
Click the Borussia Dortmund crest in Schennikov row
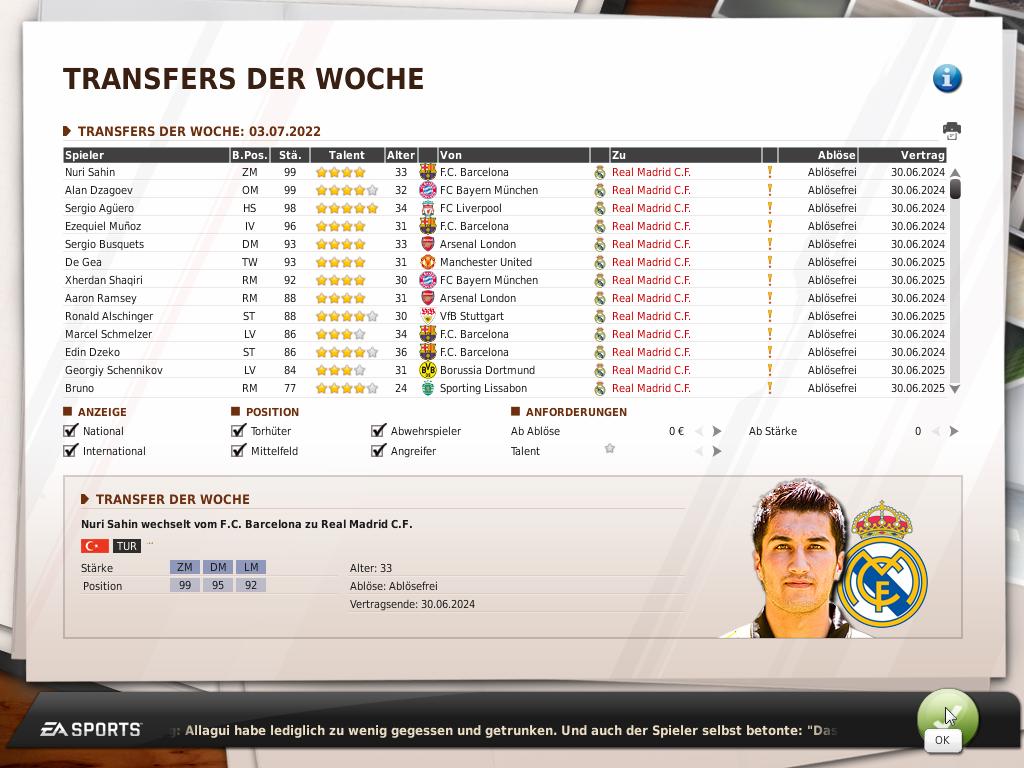[428, 370]
